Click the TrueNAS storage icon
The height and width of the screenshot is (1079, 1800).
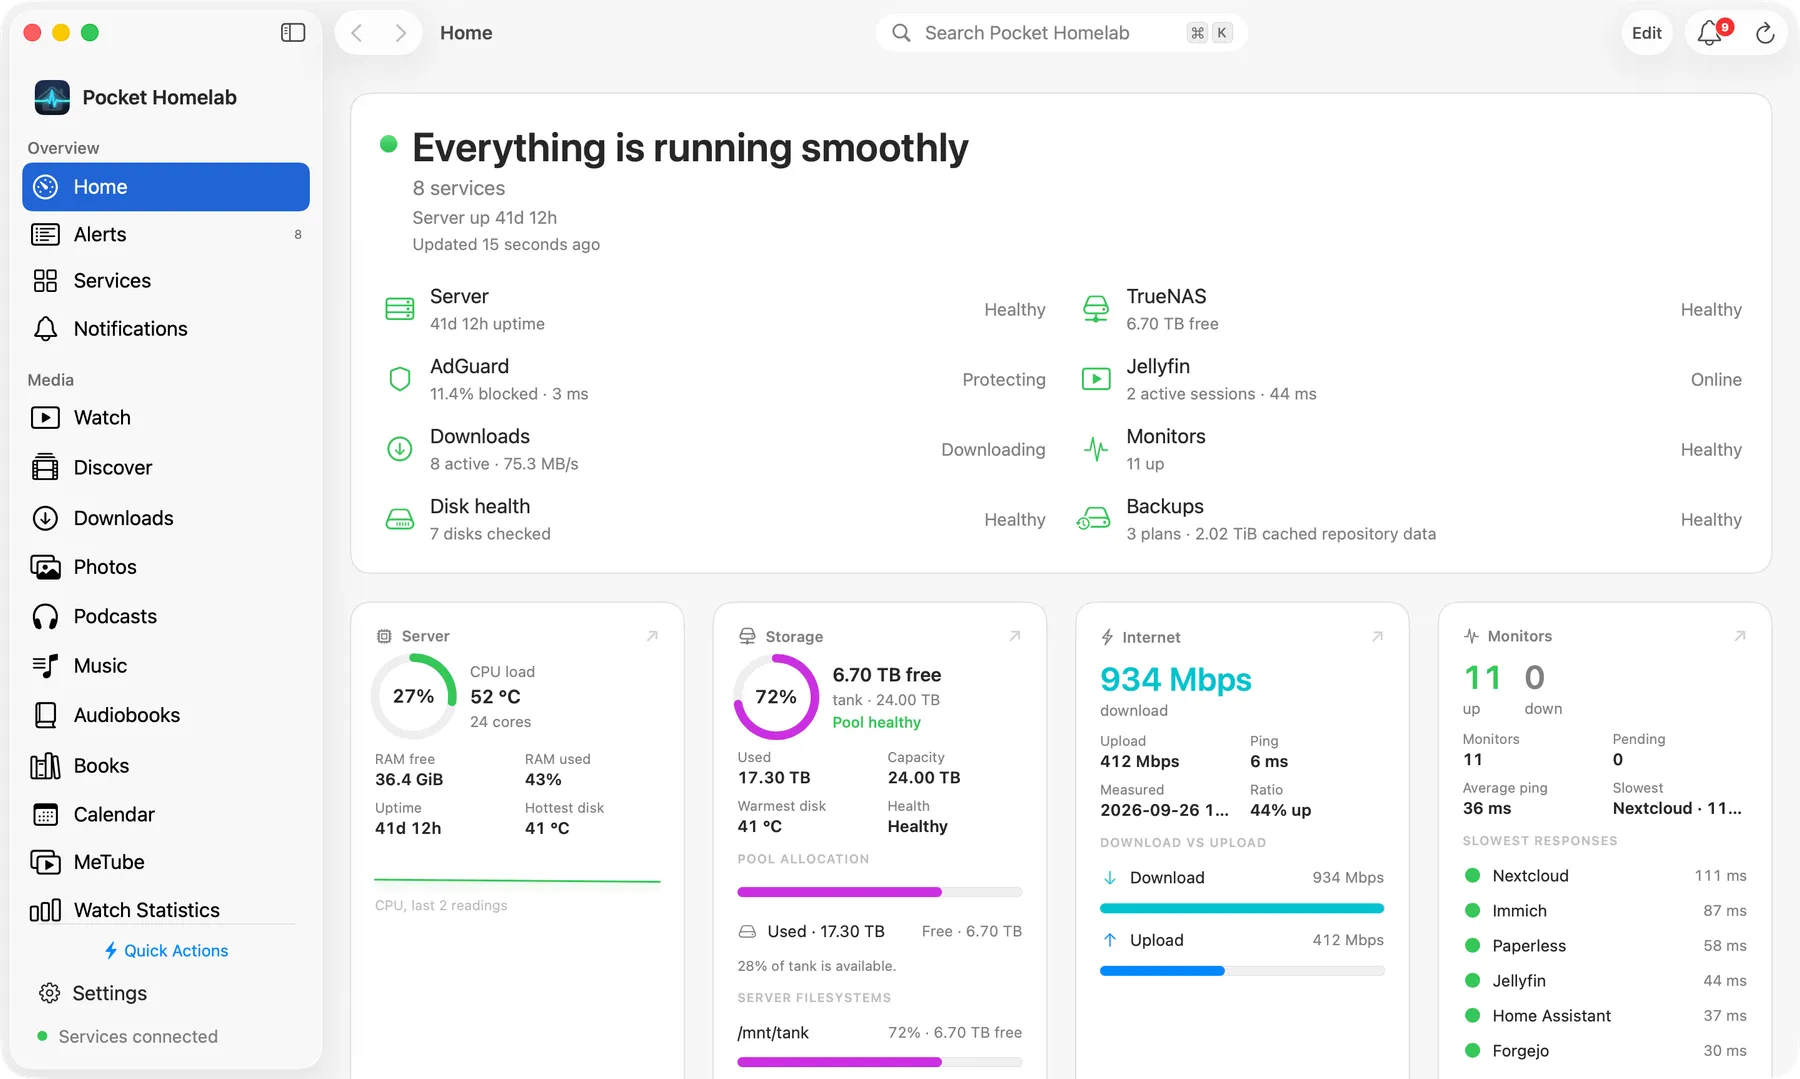click(x=1096, y=309)
